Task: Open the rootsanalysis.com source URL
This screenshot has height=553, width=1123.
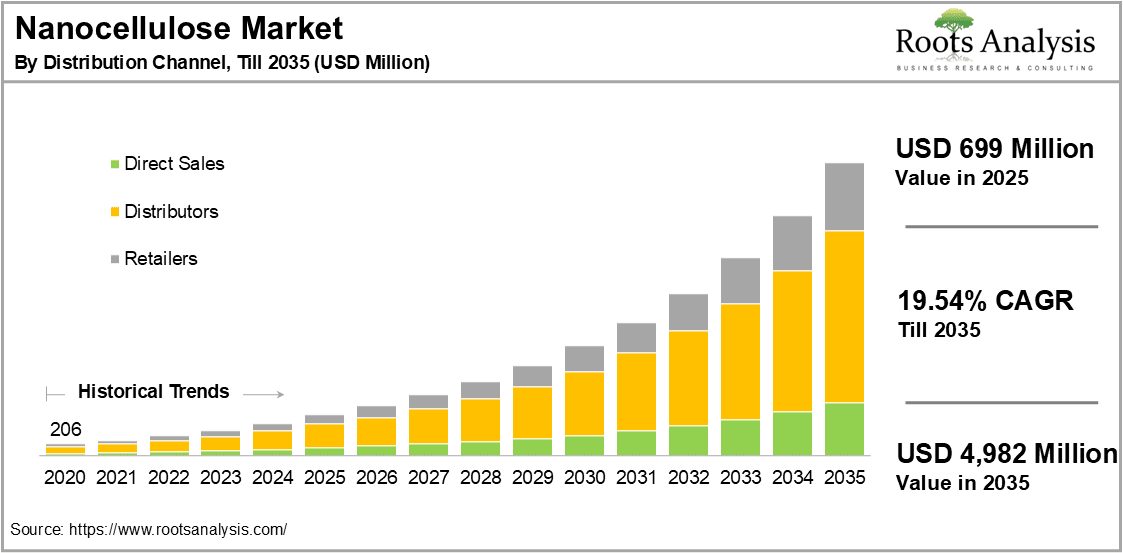Action: click(178, 529)
